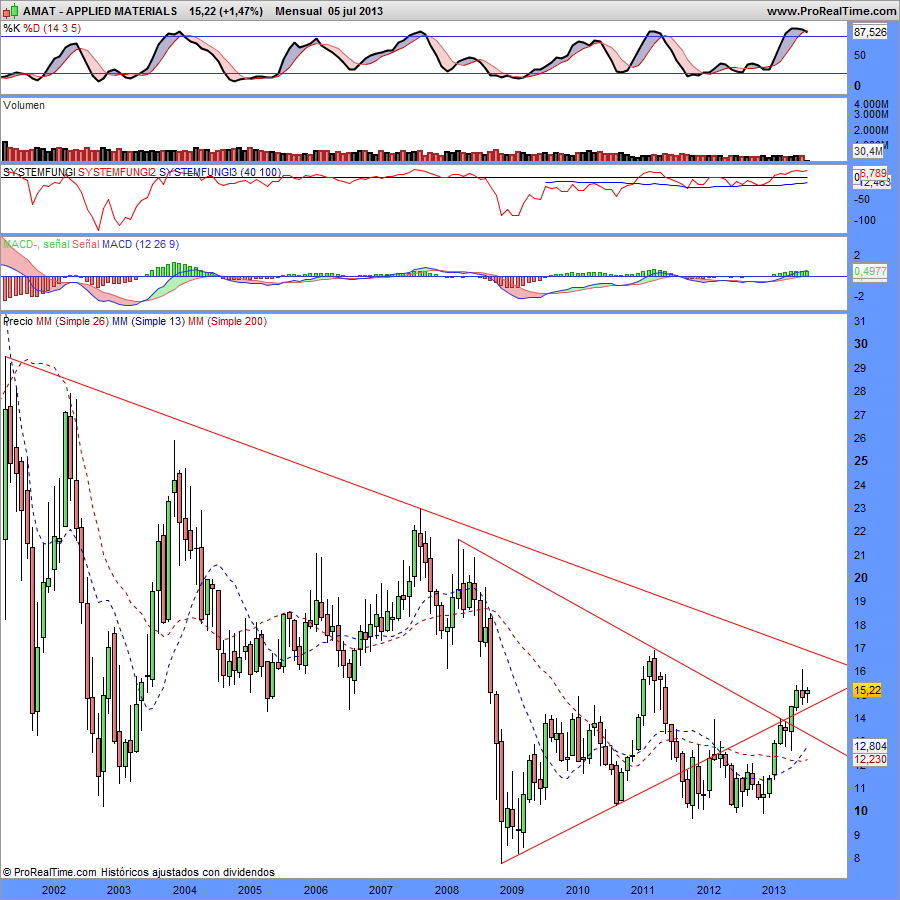Click the red 12,230 moving average tag

pos(870,759)
